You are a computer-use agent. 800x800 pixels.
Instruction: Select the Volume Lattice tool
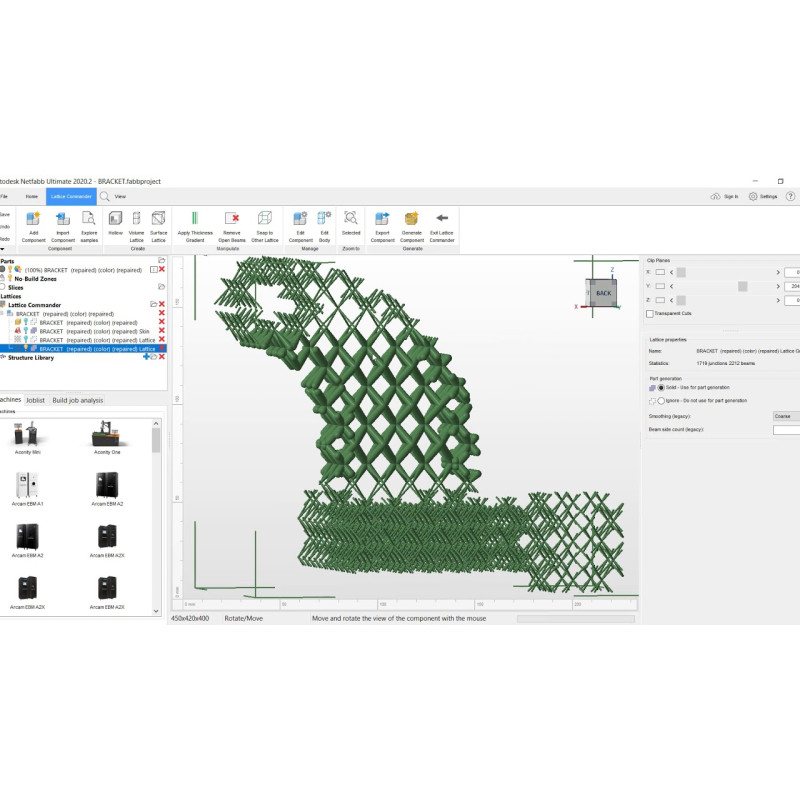[137, 218]
